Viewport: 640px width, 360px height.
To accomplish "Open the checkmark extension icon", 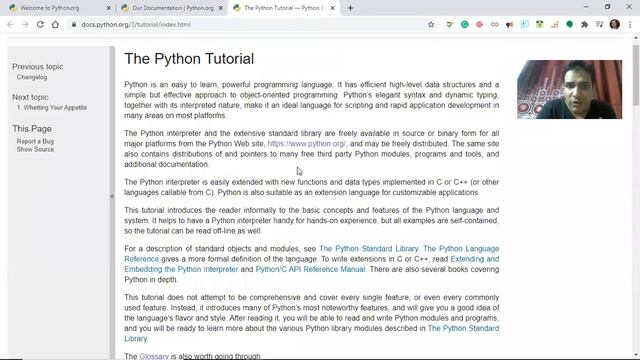I will coord(449,24).
